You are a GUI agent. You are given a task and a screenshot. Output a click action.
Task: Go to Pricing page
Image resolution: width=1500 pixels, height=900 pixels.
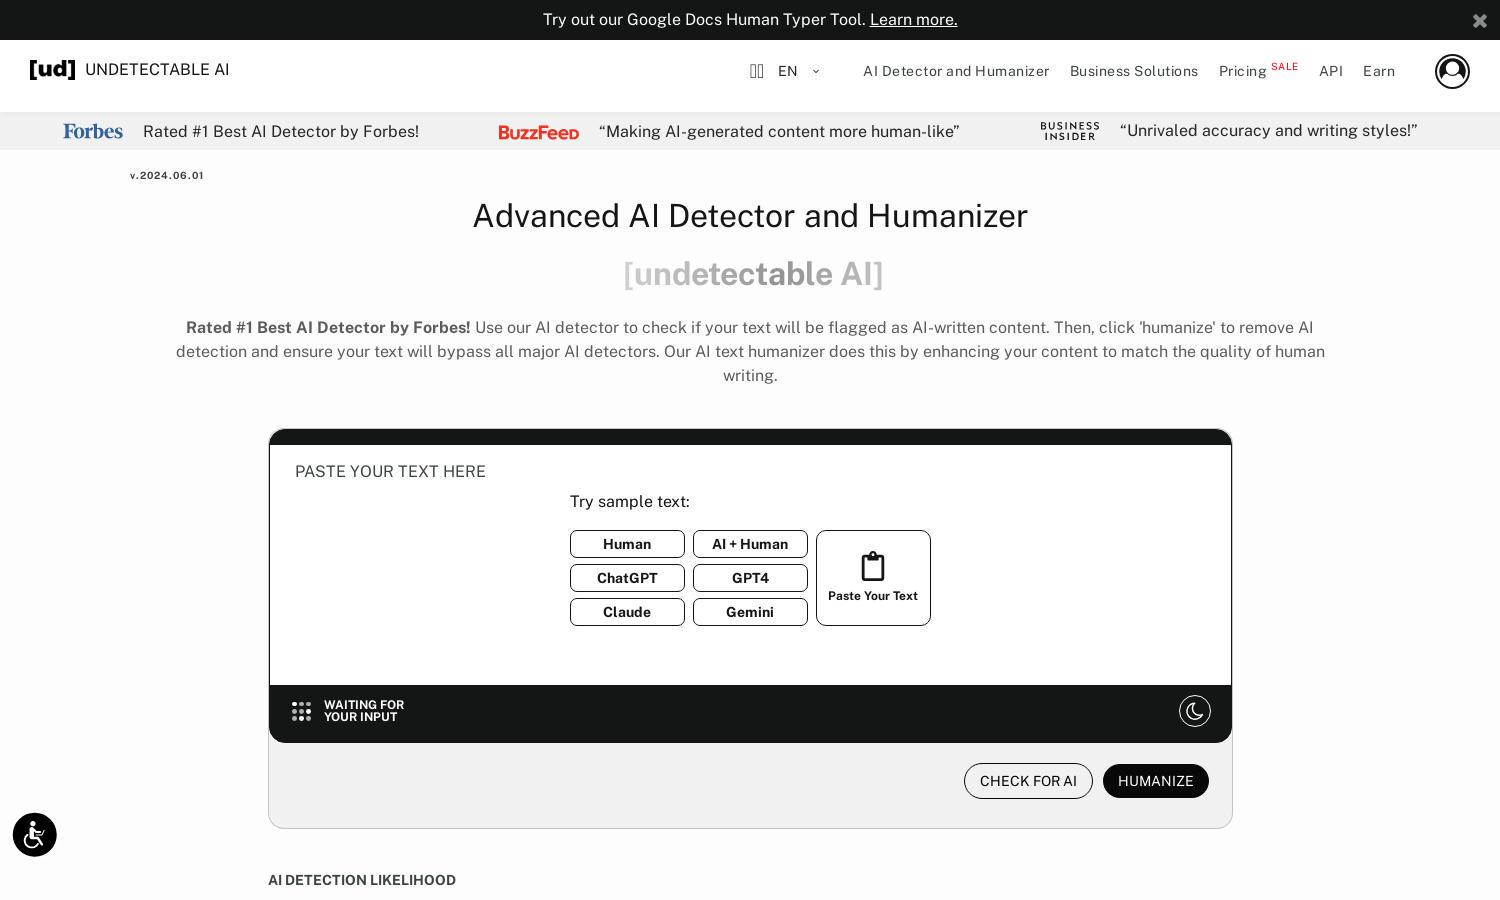[1242, 71]
